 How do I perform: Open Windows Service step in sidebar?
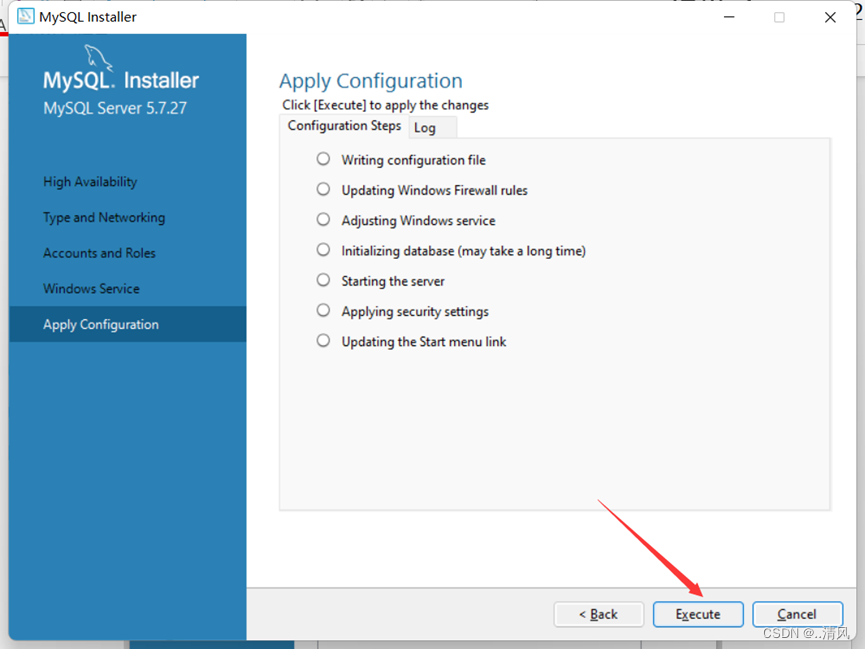coord(91,289)
